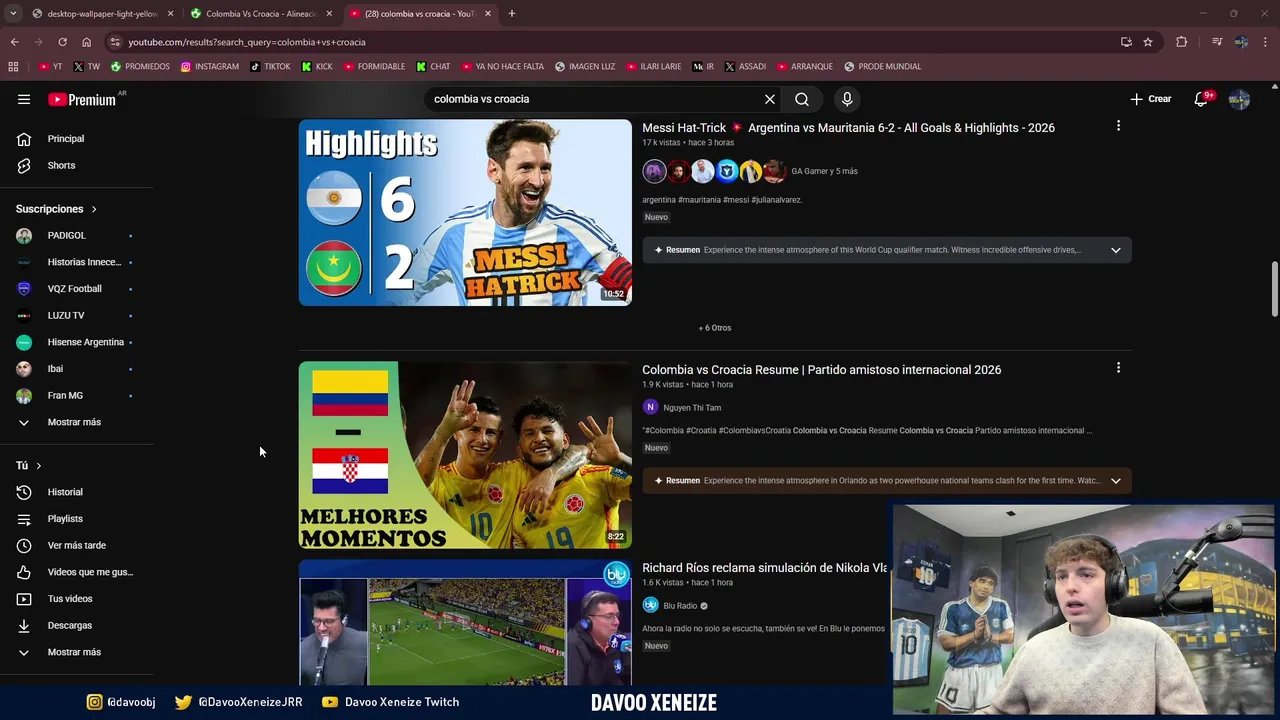Click the page vertical scrollbar thumb
The image size is (1280, 720).
[1274, 290]
